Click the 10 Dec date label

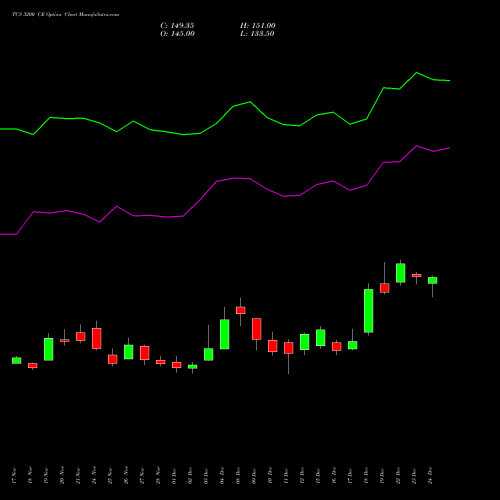coord(270,476)
